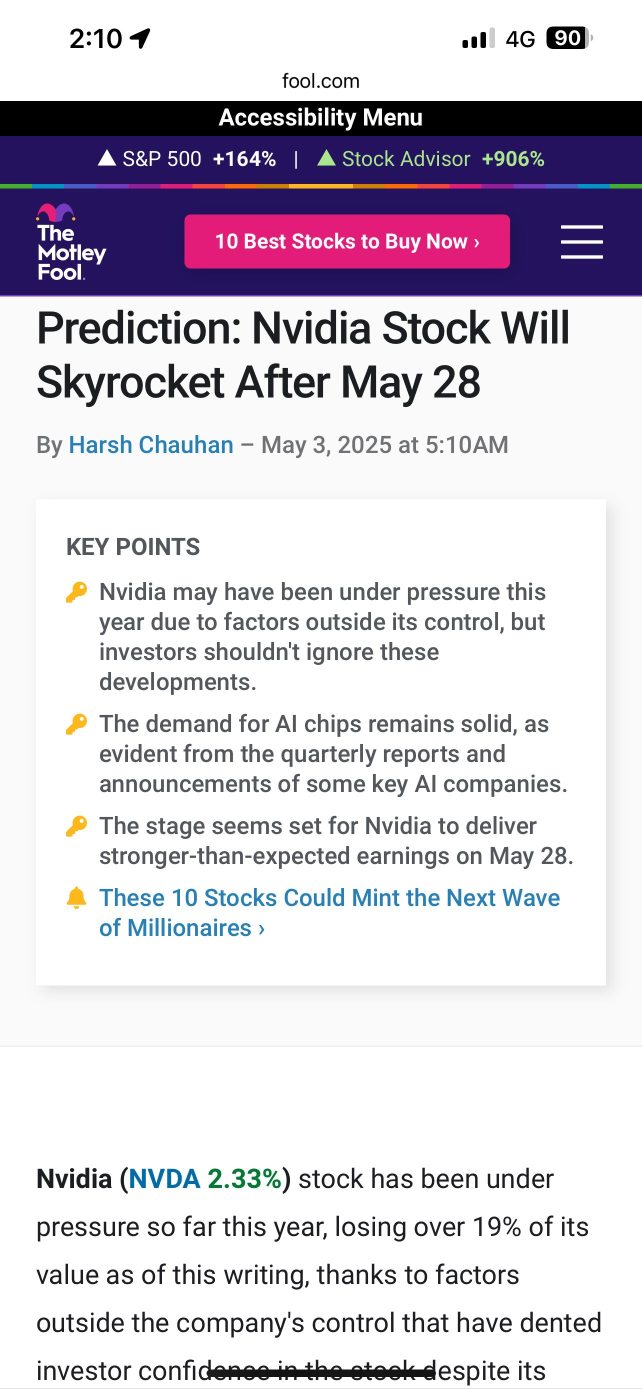Tap the white S&P 500 triangle icon
The height and width of the screenshot is (1389, 642).
coord(107,158)
